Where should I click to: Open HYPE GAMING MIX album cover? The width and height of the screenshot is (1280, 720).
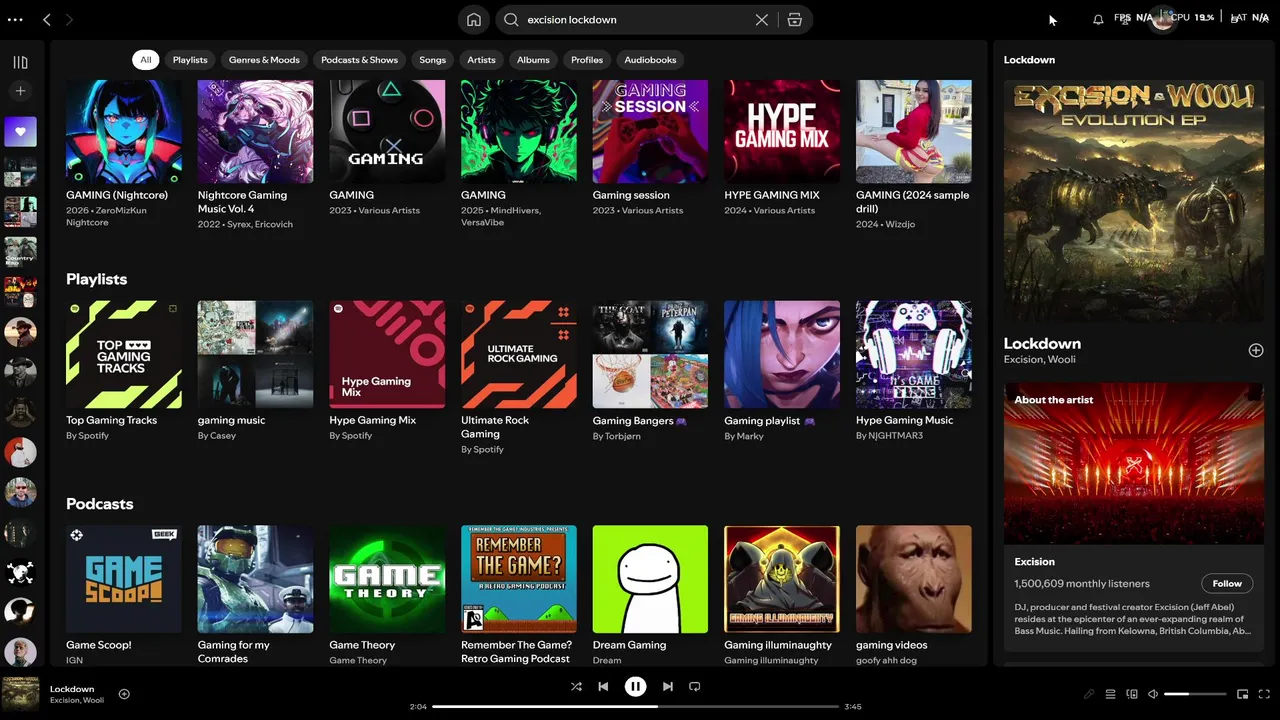[x=782, y=130]
